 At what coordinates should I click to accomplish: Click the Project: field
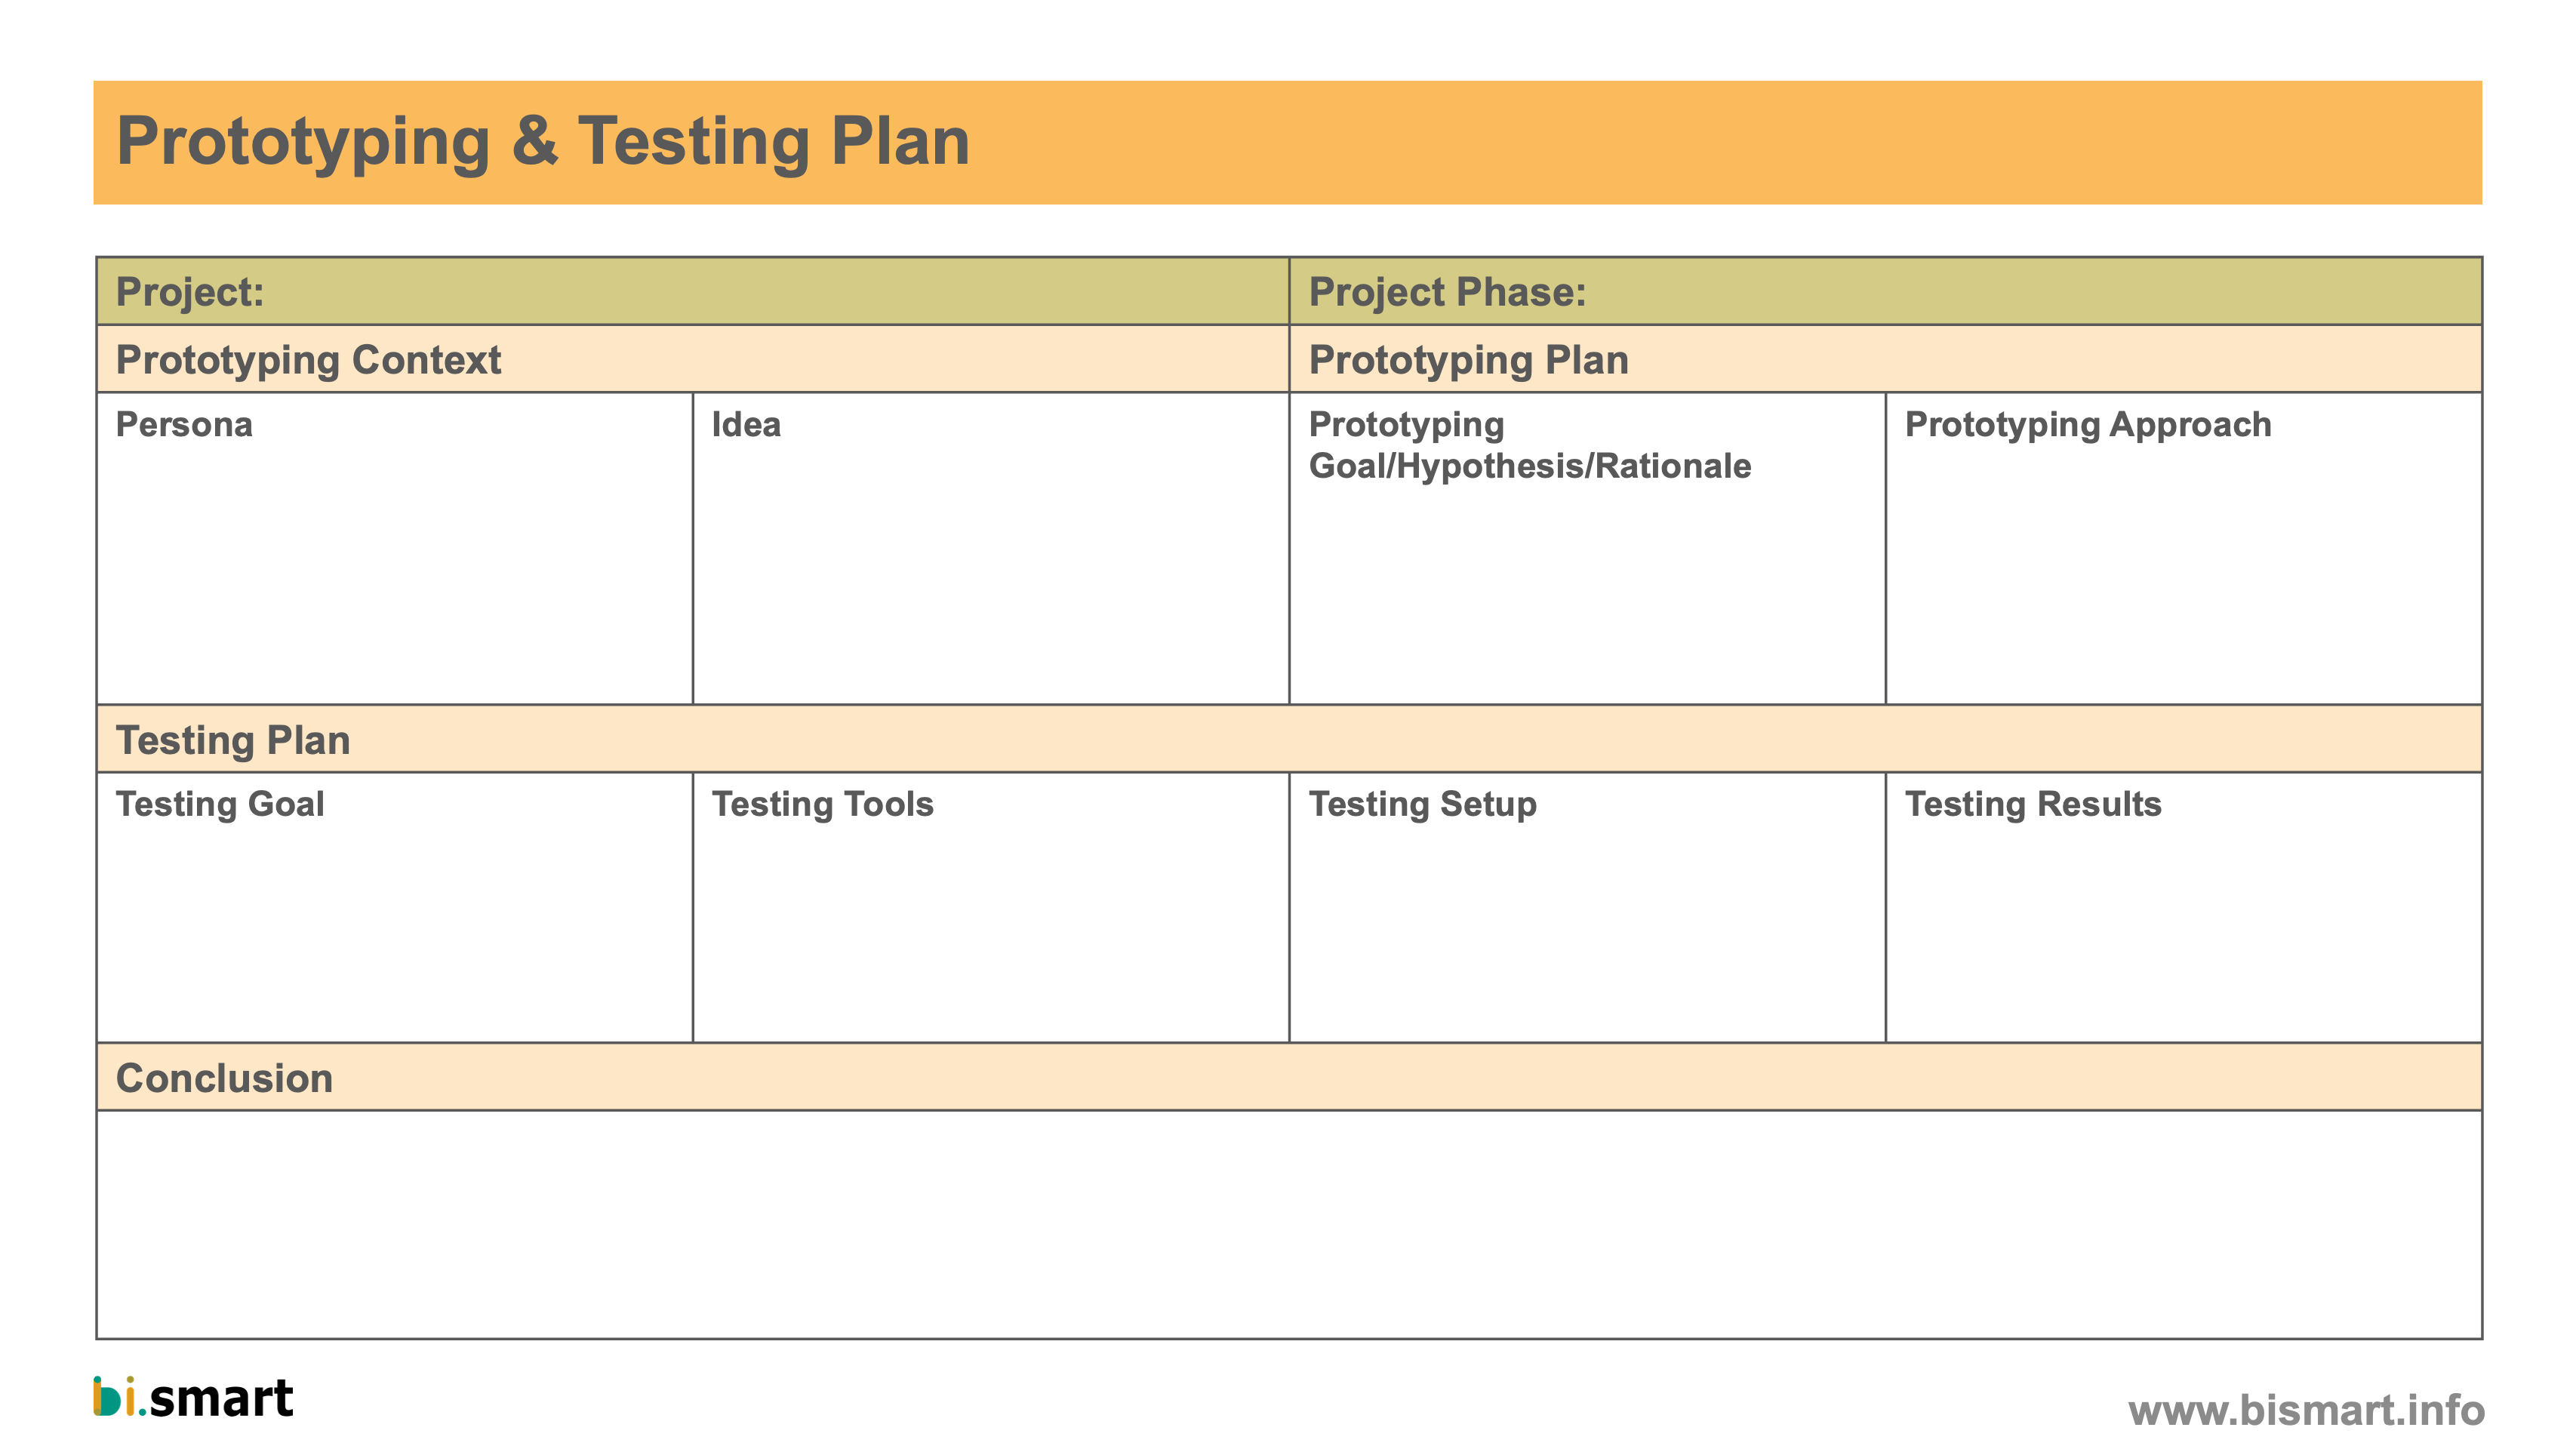693,291
